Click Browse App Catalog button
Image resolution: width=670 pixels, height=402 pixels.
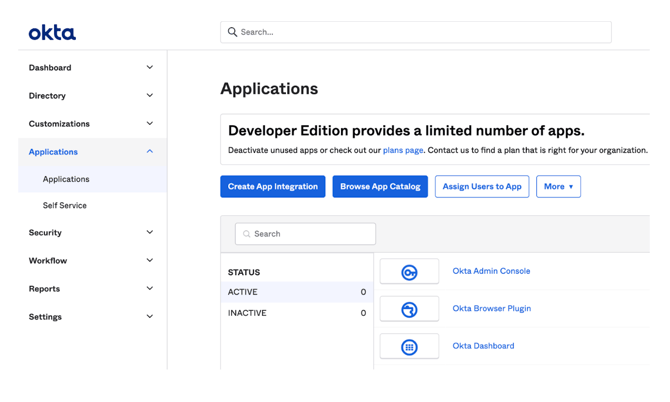(380, 187)
